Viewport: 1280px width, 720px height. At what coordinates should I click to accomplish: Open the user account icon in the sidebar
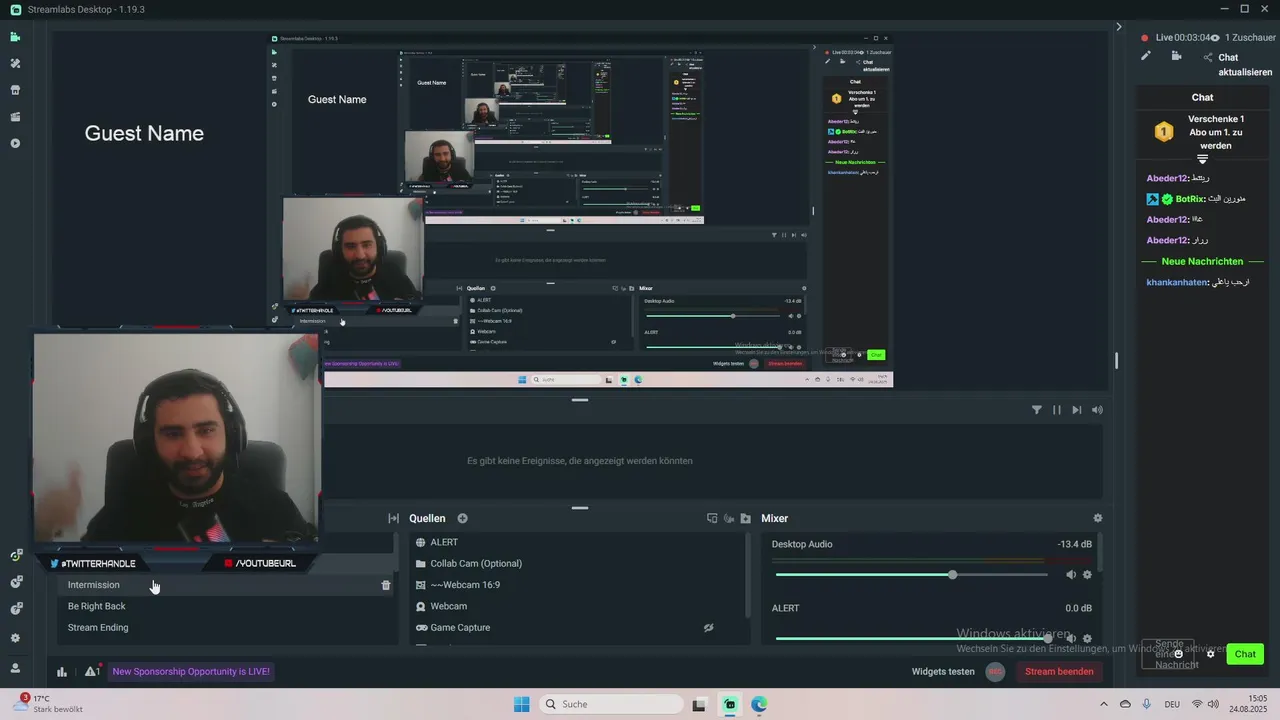15,668
